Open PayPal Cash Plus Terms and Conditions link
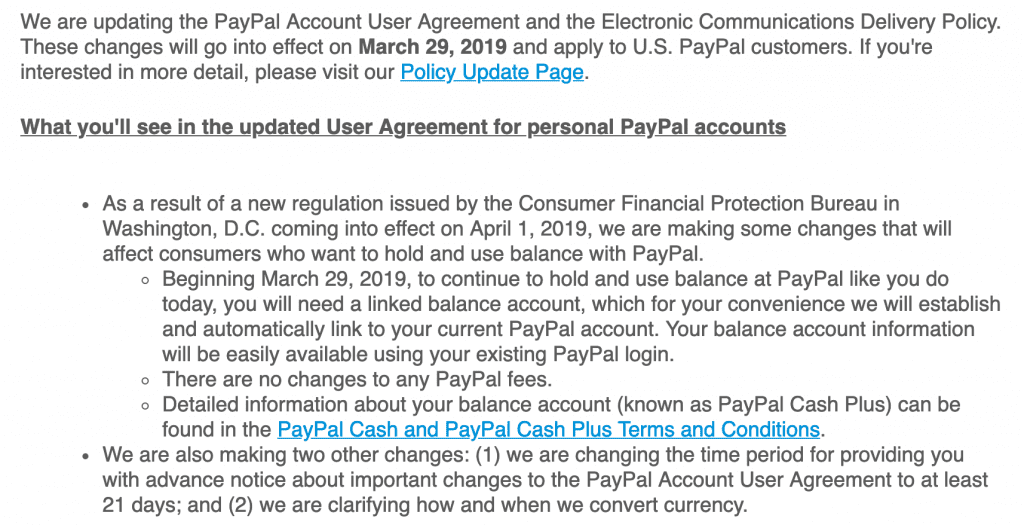This screenshot has height=531, width=1024. click(x=548, y=430)
